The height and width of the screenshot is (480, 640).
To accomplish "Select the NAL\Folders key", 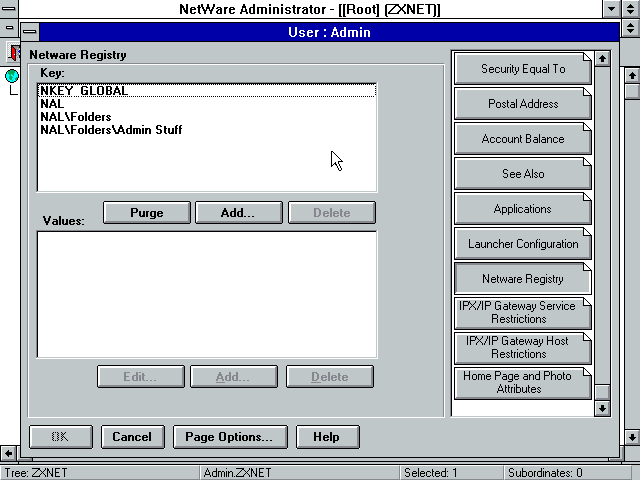I will click(207, 117).
